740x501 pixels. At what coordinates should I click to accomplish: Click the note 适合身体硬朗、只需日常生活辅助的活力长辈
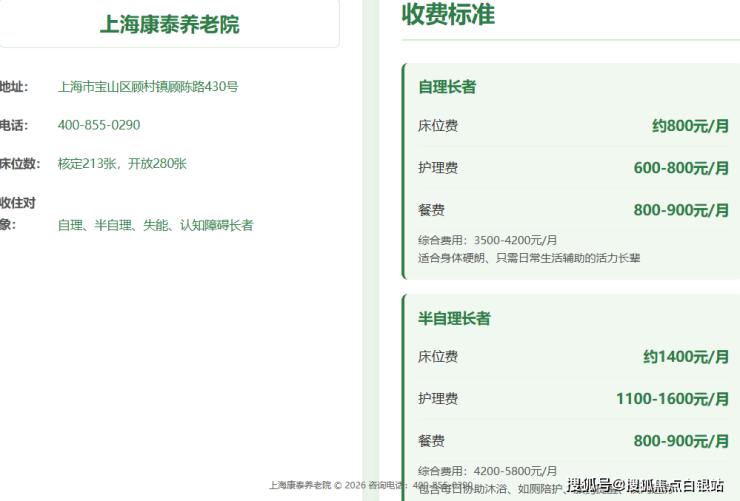529,258
